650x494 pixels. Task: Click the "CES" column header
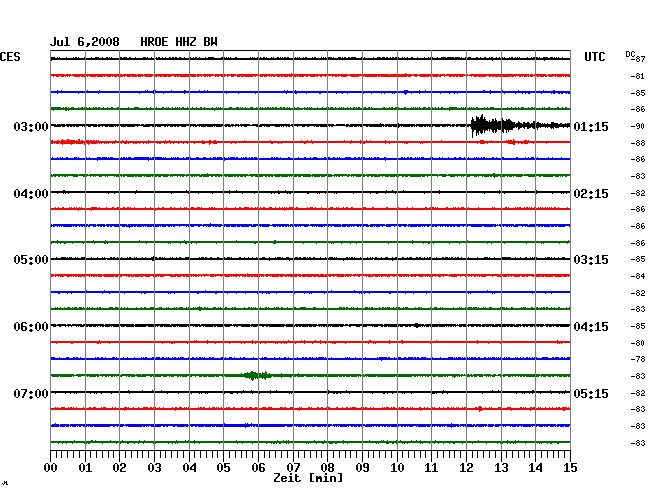tap(10, 57)
